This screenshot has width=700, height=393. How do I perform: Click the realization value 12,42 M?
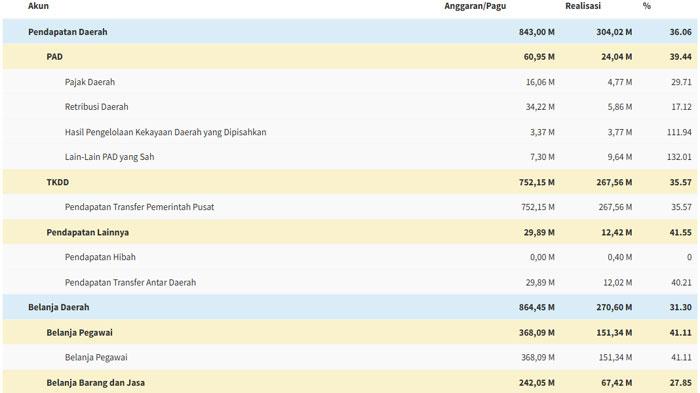click(617, 232)
